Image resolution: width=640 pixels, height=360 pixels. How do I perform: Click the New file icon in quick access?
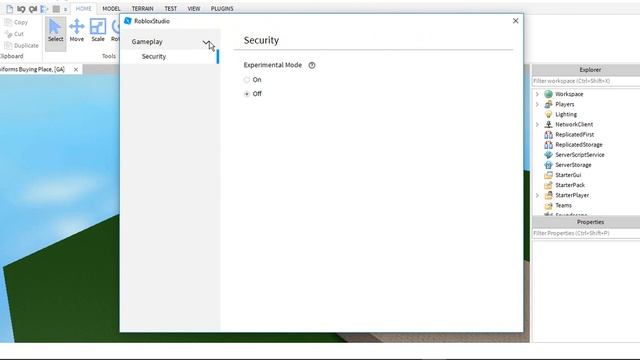point(9,9)
